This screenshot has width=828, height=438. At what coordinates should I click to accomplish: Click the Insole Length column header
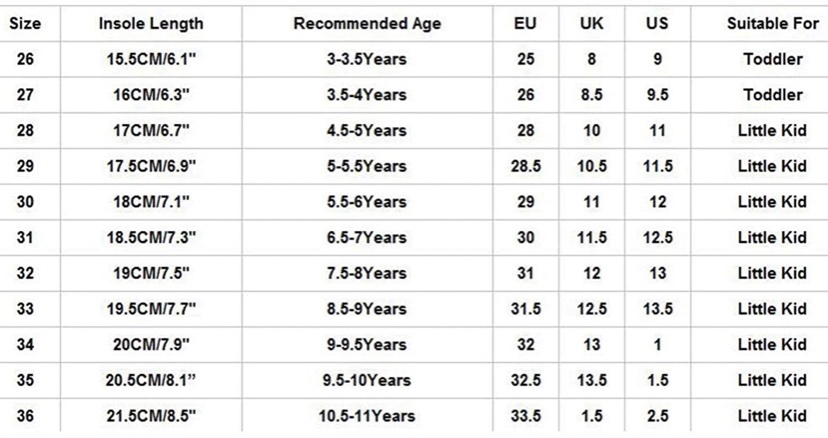pos(151,24)
